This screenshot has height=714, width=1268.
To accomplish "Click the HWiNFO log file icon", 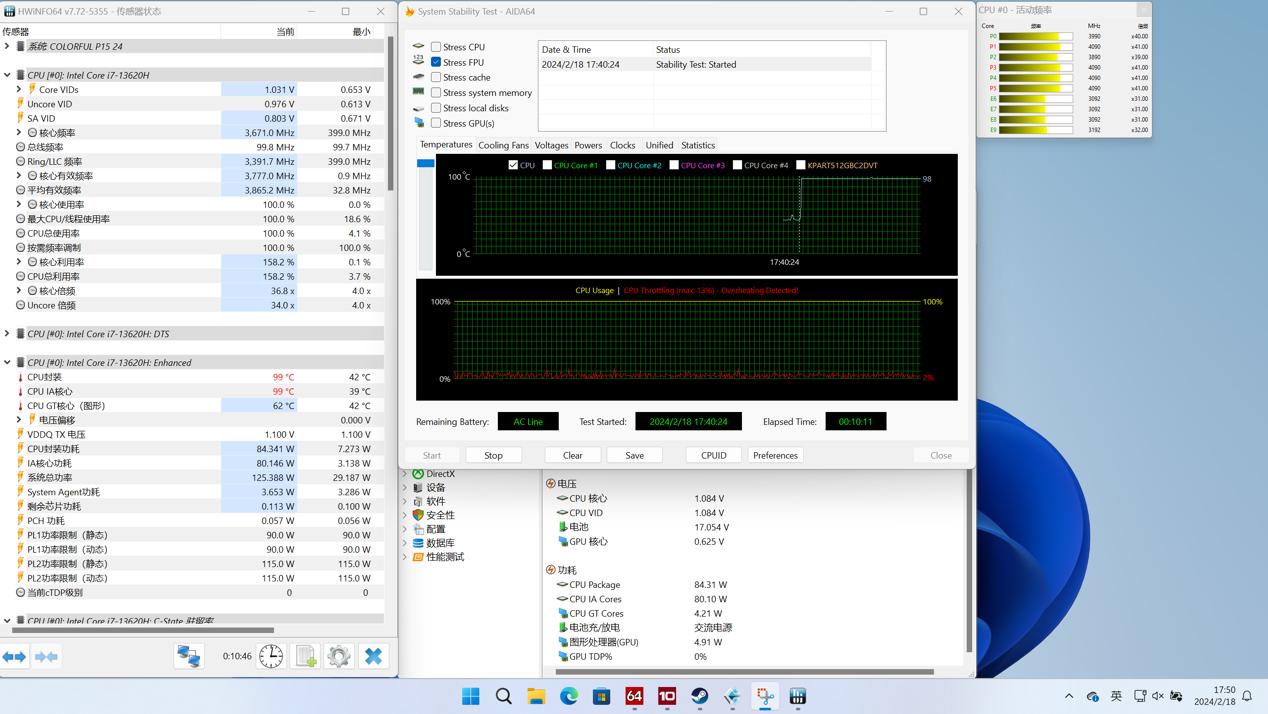I will coord(305,656).
